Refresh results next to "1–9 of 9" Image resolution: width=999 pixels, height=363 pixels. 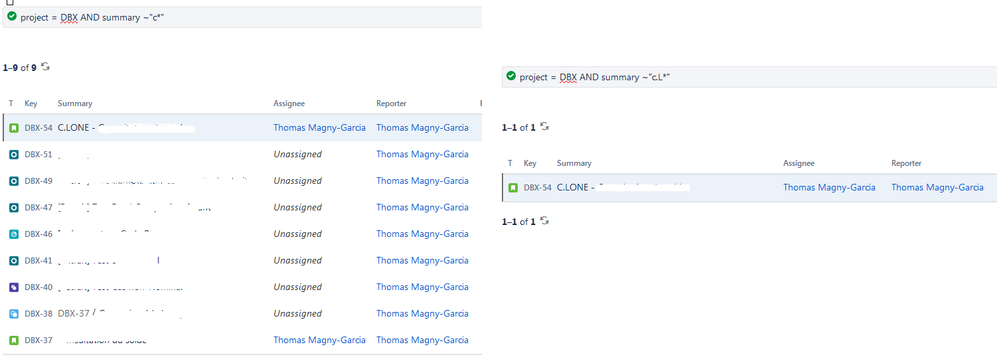point(45,67)
